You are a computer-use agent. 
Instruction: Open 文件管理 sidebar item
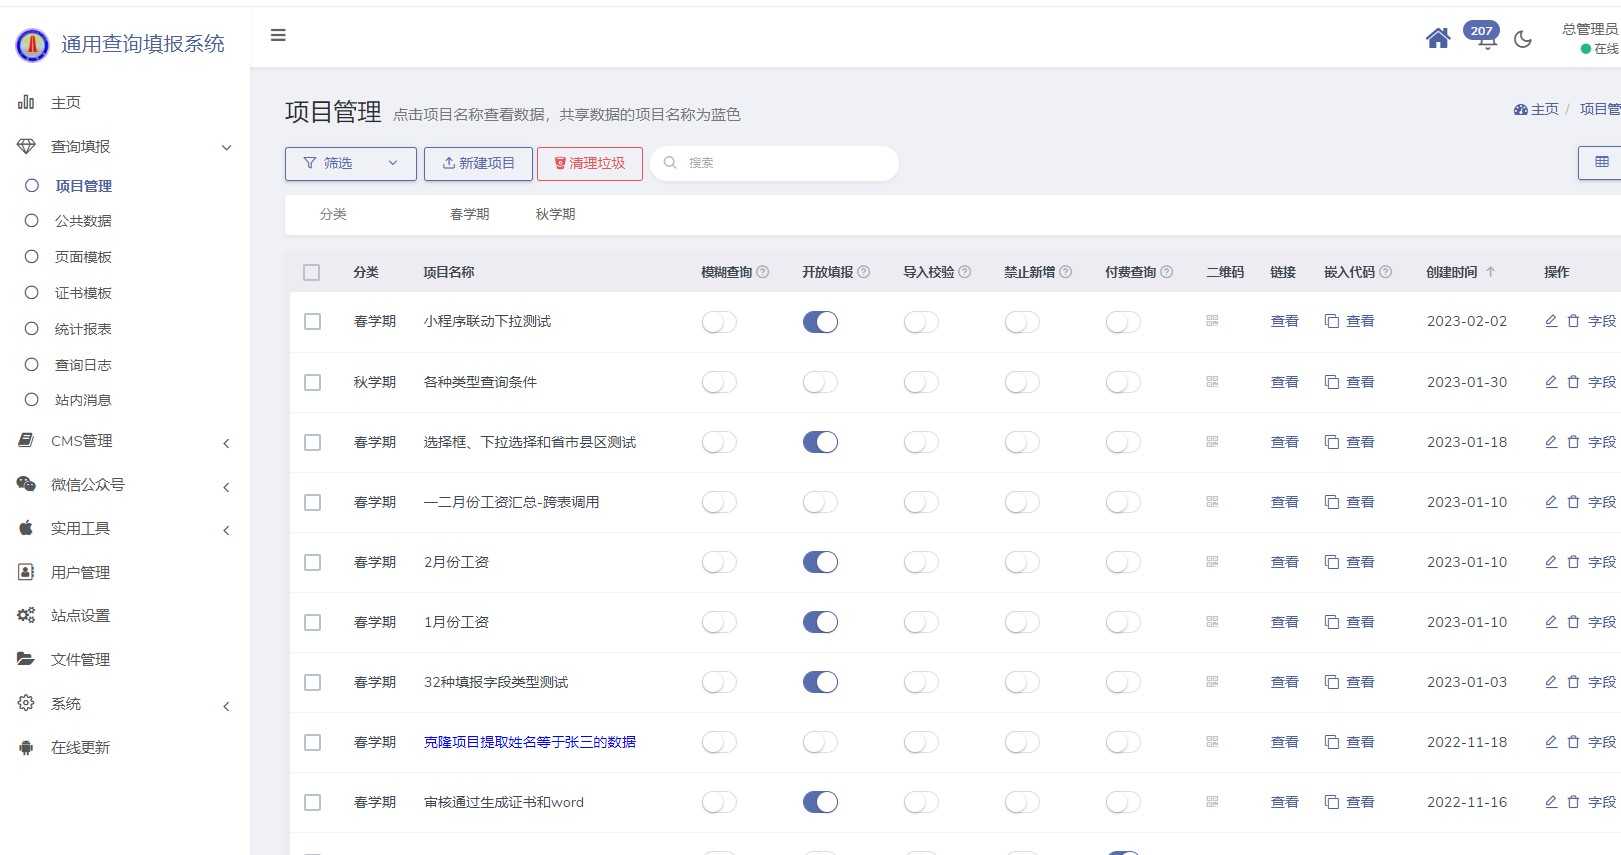[x=80, y=659]
